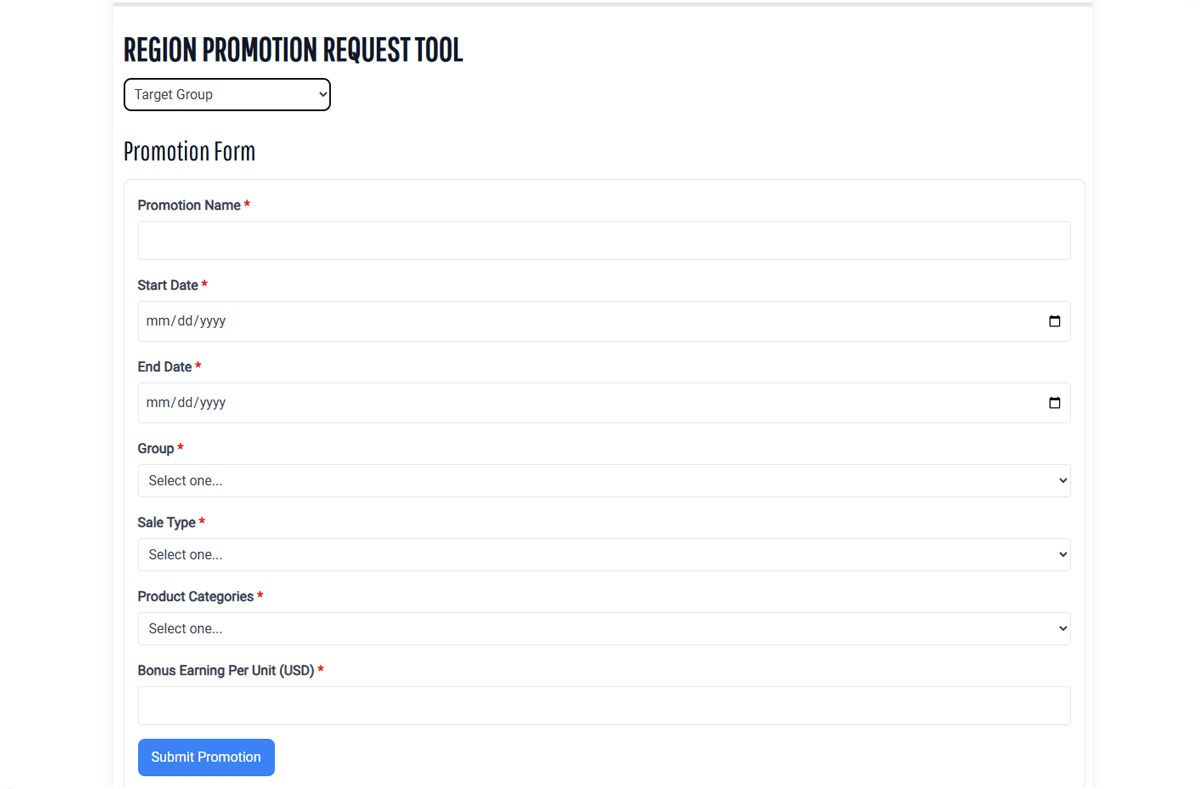Viewport: 1200px width, 789px height.
Task: Focus the Promotion Name text field
Action: tap(603, 241)
